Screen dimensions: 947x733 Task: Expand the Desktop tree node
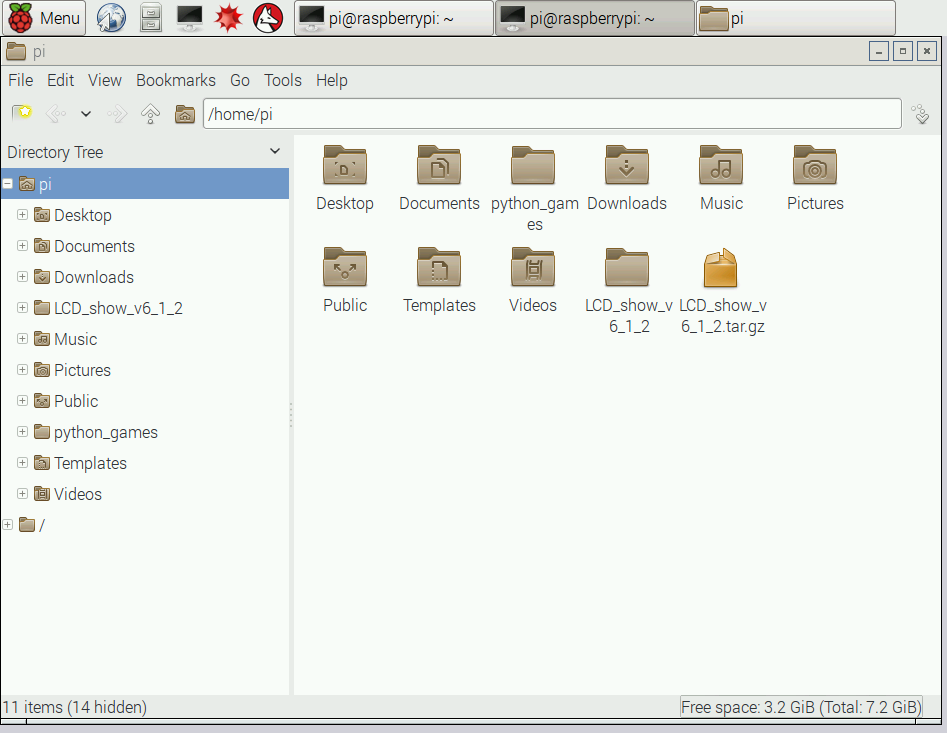22,214
